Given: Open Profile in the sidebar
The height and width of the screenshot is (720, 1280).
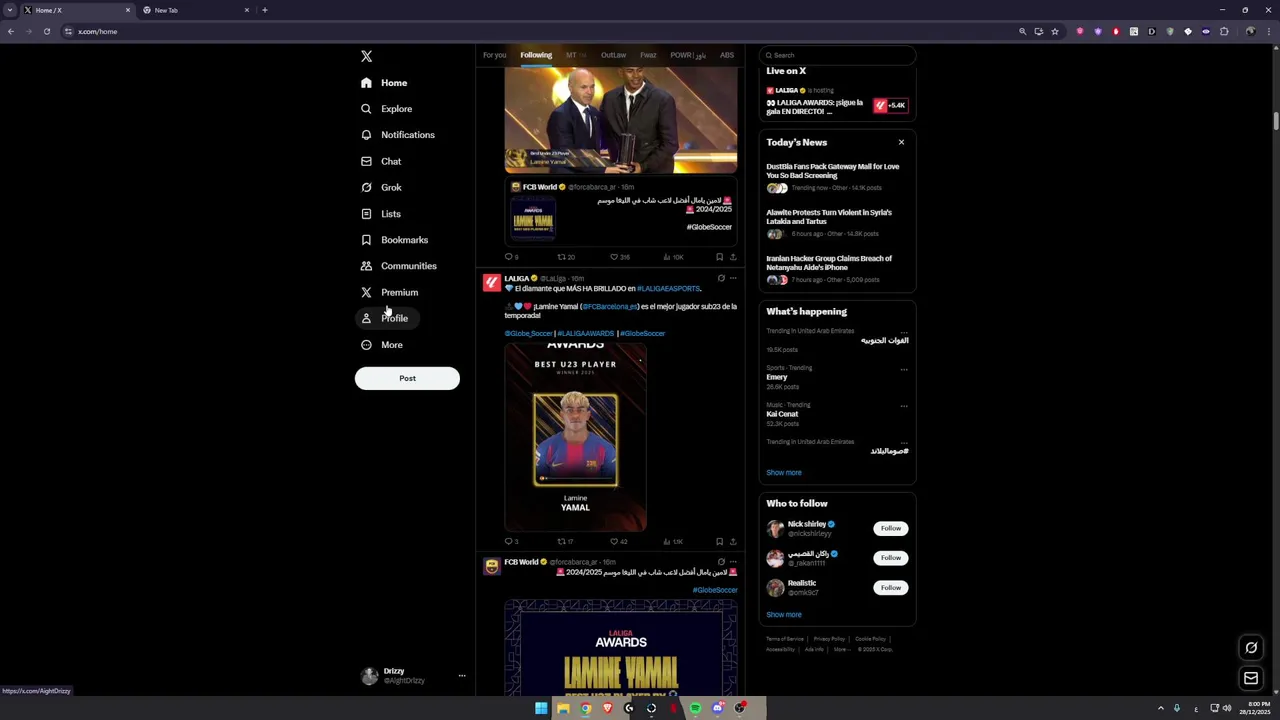Looking at the screenshot, I should [385, 318].
